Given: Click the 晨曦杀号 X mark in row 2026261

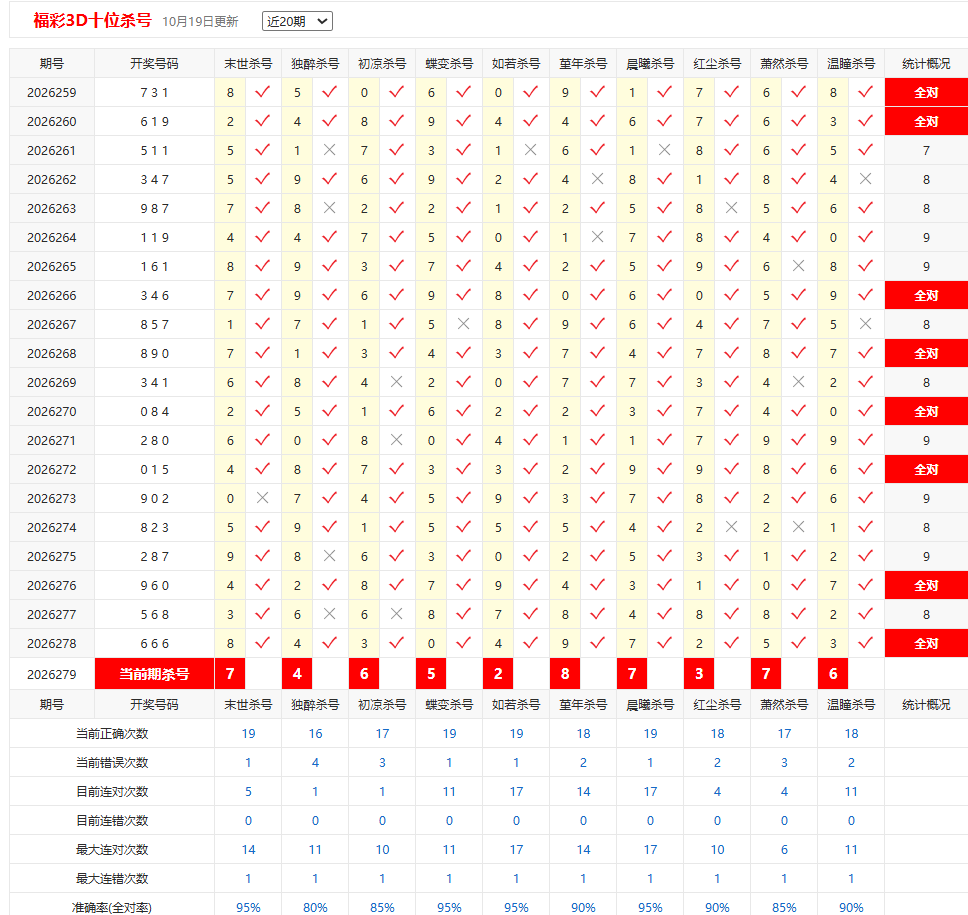Looking at the screenshot, I should pos(664,150).
